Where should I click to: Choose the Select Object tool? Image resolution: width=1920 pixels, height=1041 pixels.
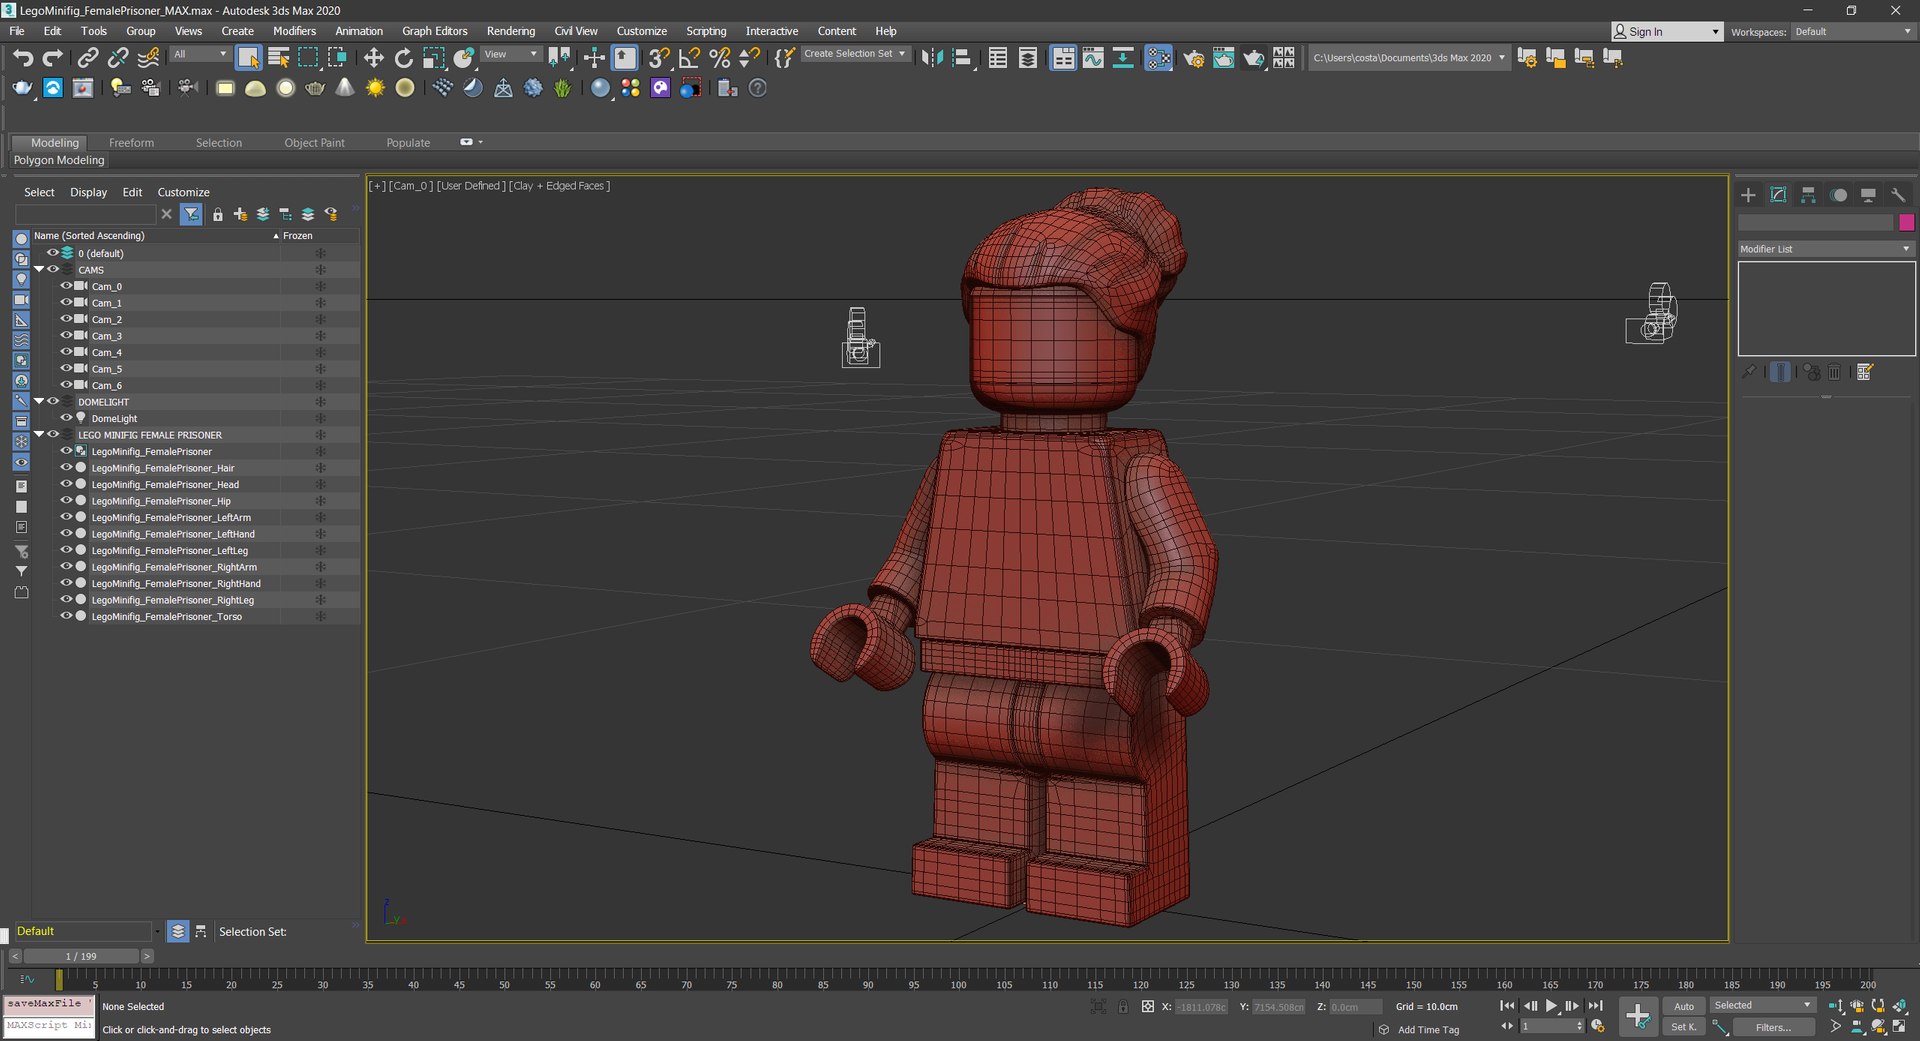pyautogui.click(x=248, y=58)
